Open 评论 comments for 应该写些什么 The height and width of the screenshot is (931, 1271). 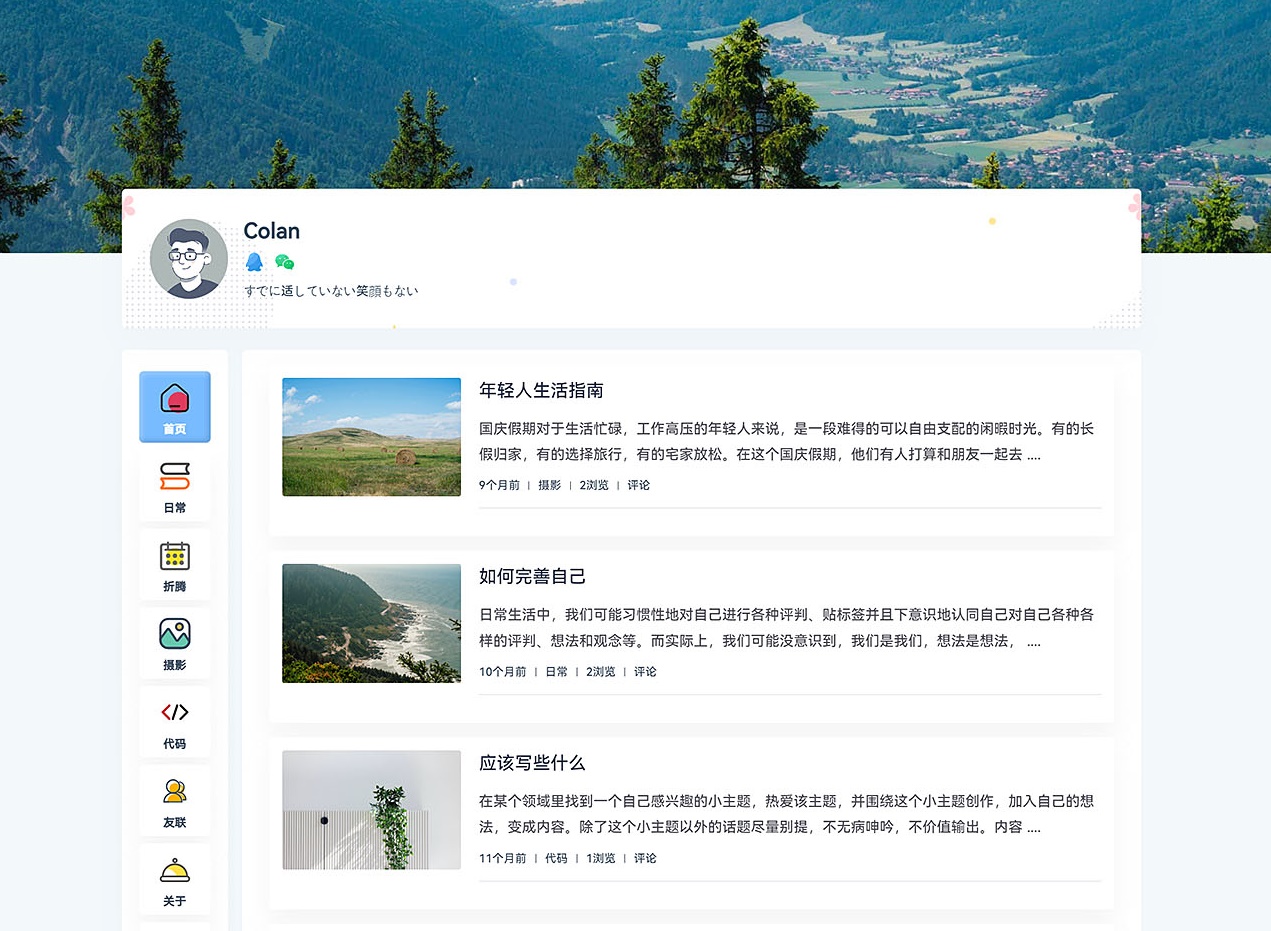[645, 858]
